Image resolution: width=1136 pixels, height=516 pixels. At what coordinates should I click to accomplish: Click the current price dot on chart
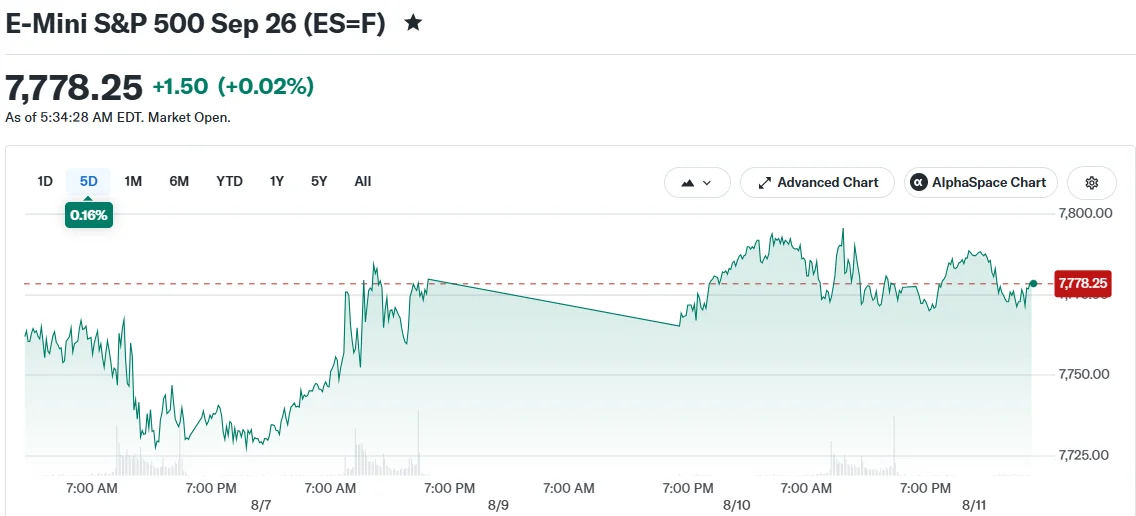[1033, 283]
